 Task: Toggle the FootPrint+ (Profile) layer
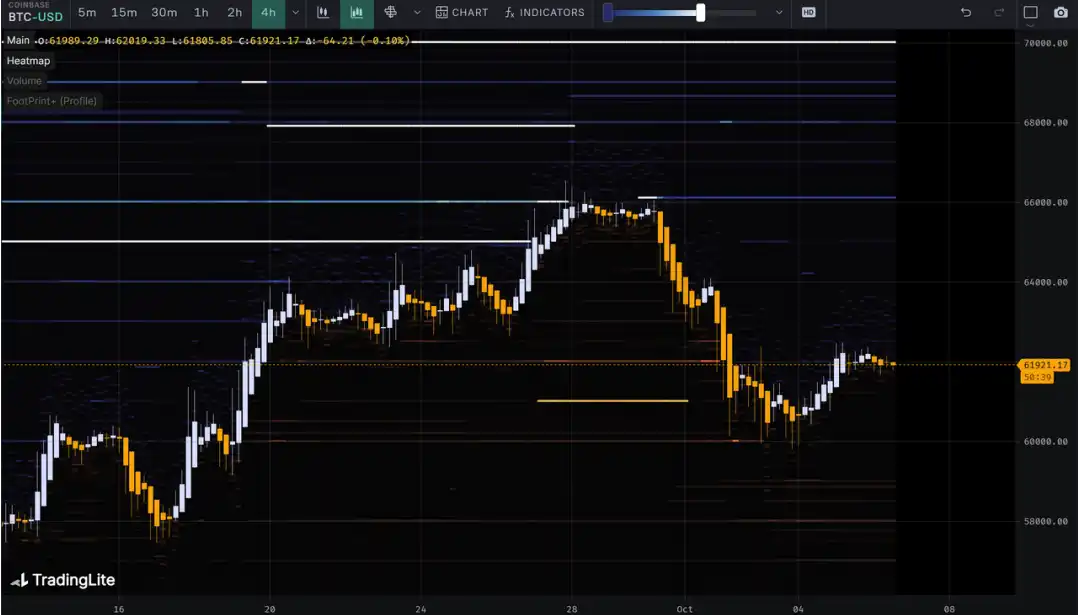tap(51, 101)
